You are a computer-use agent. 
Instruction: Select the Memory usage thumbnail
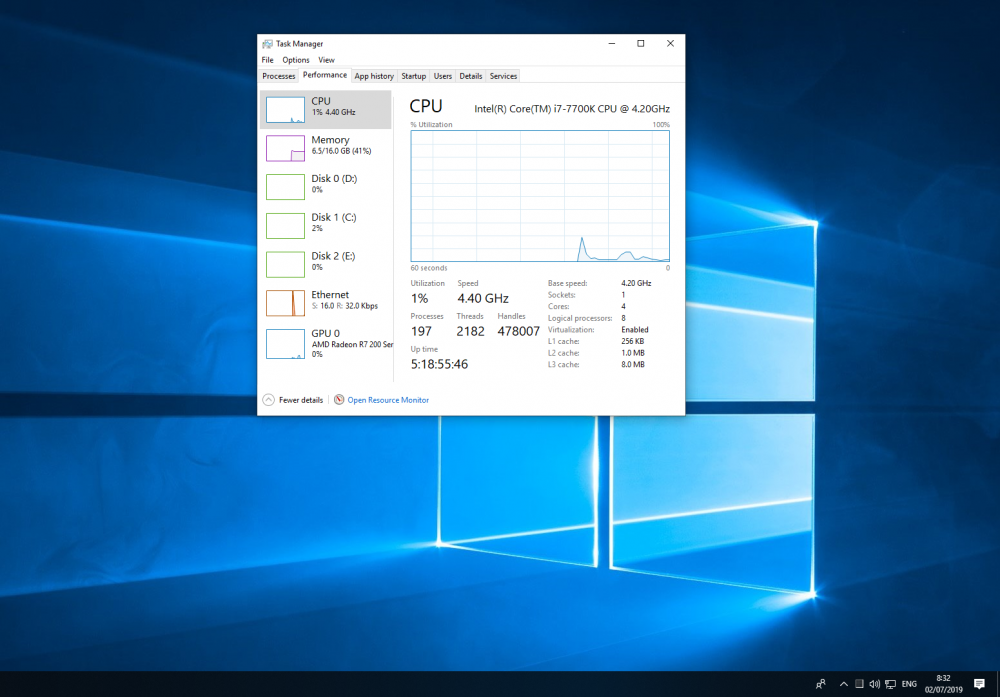click(x=285, y=149)
